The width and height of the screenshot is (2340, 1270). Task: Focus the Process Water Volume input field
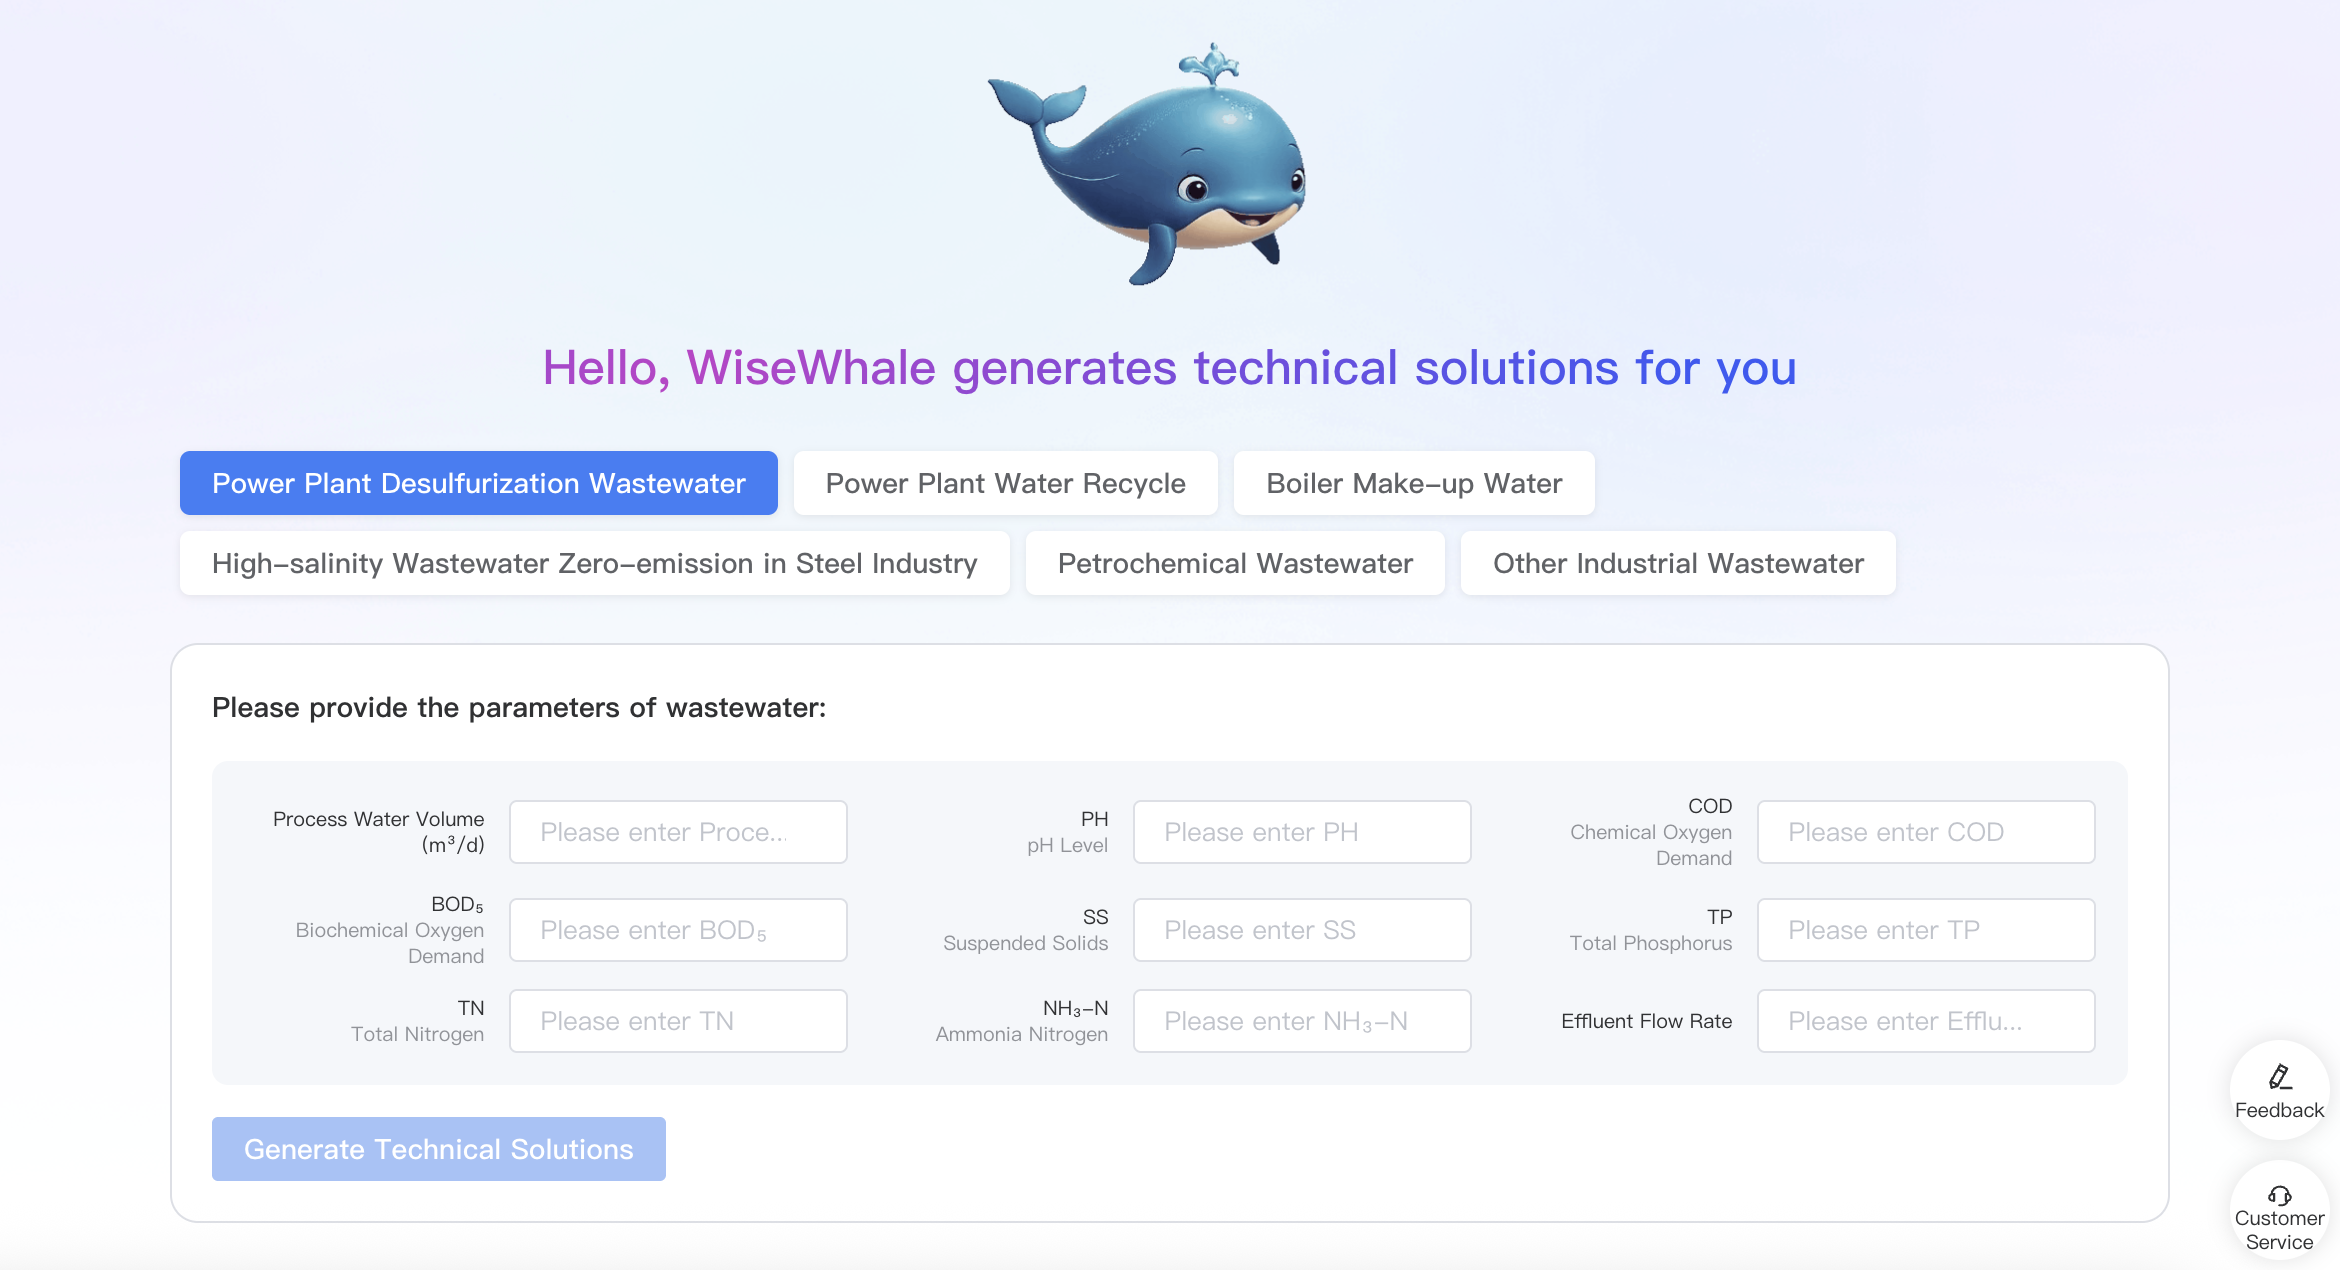point(678,832)
